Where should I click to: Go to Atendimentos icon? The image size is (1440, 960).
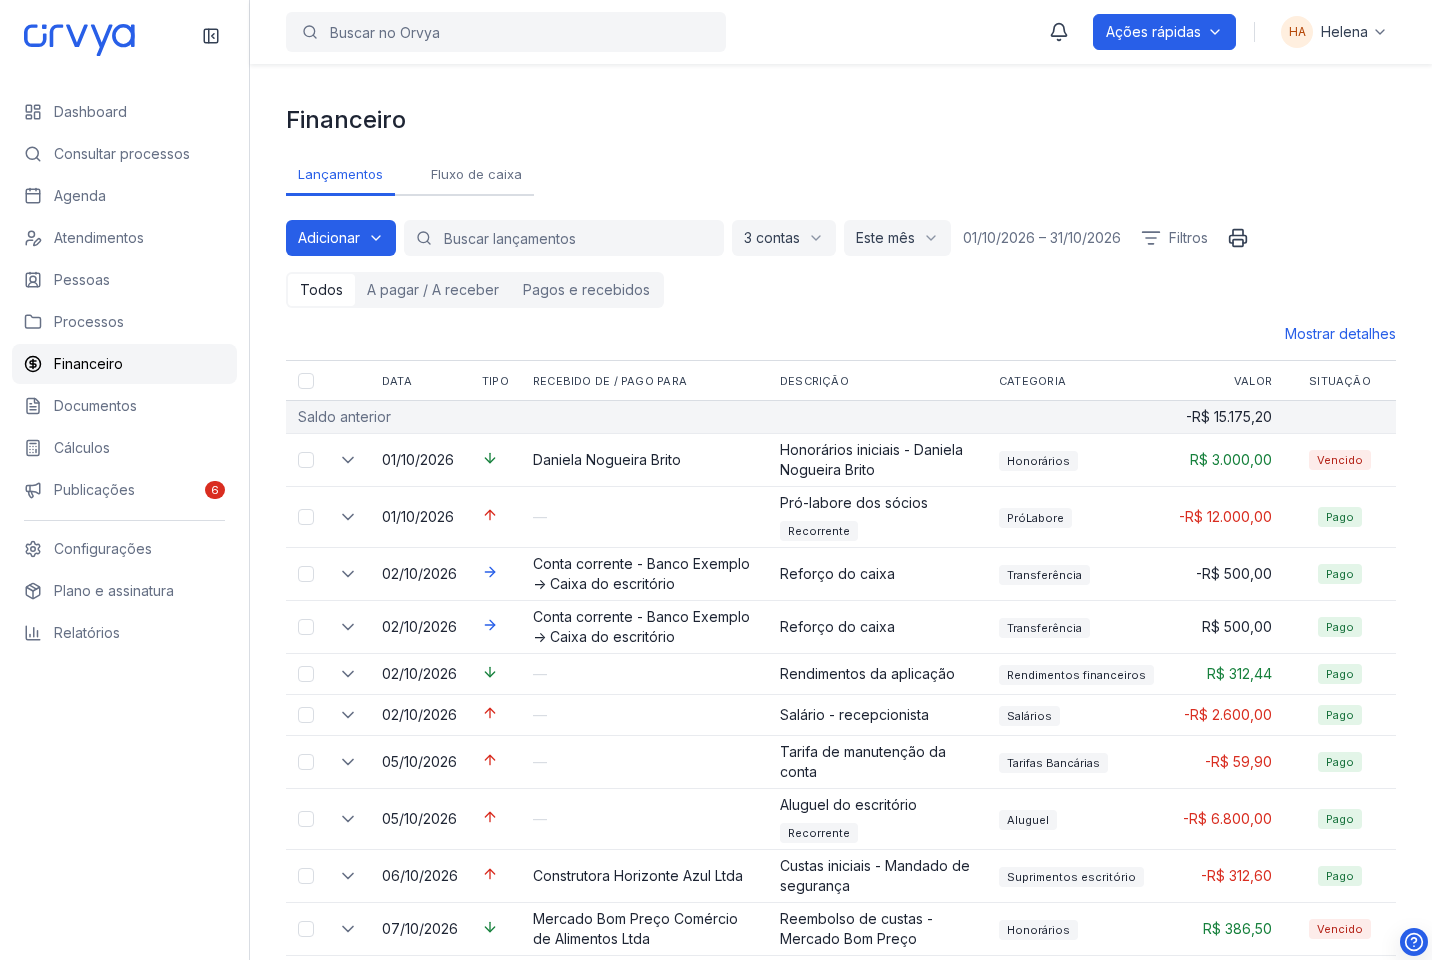33,238
